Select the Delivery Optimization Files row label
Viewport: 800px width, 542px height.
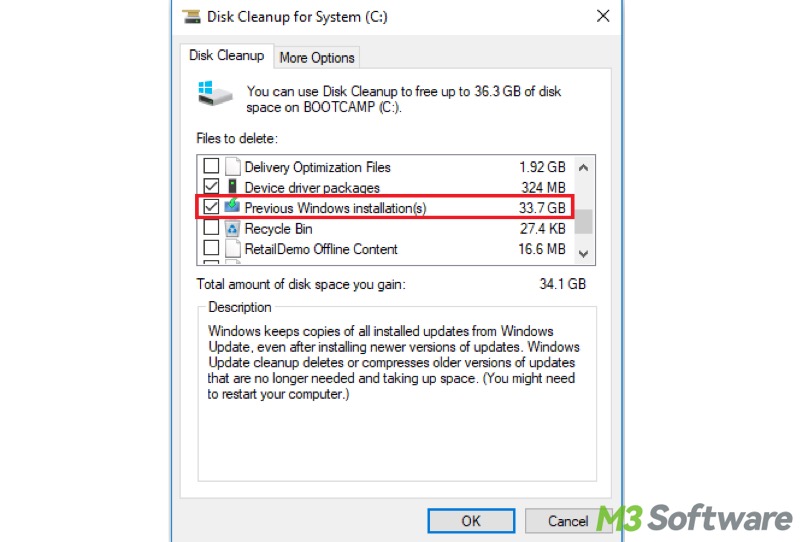(317, 167)
